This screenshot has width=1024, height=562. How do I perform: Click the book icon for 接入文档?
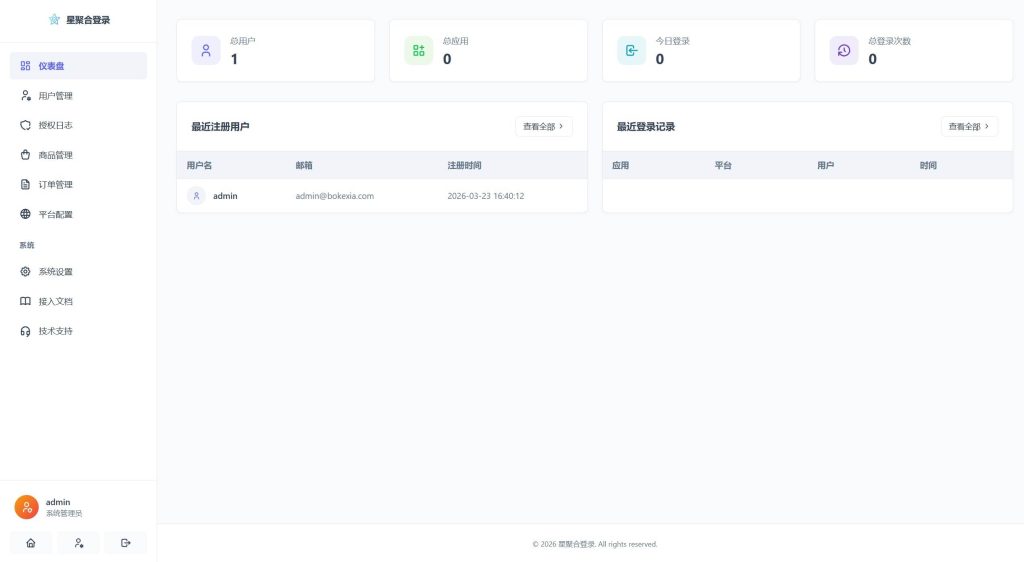(x=25, y=302)
